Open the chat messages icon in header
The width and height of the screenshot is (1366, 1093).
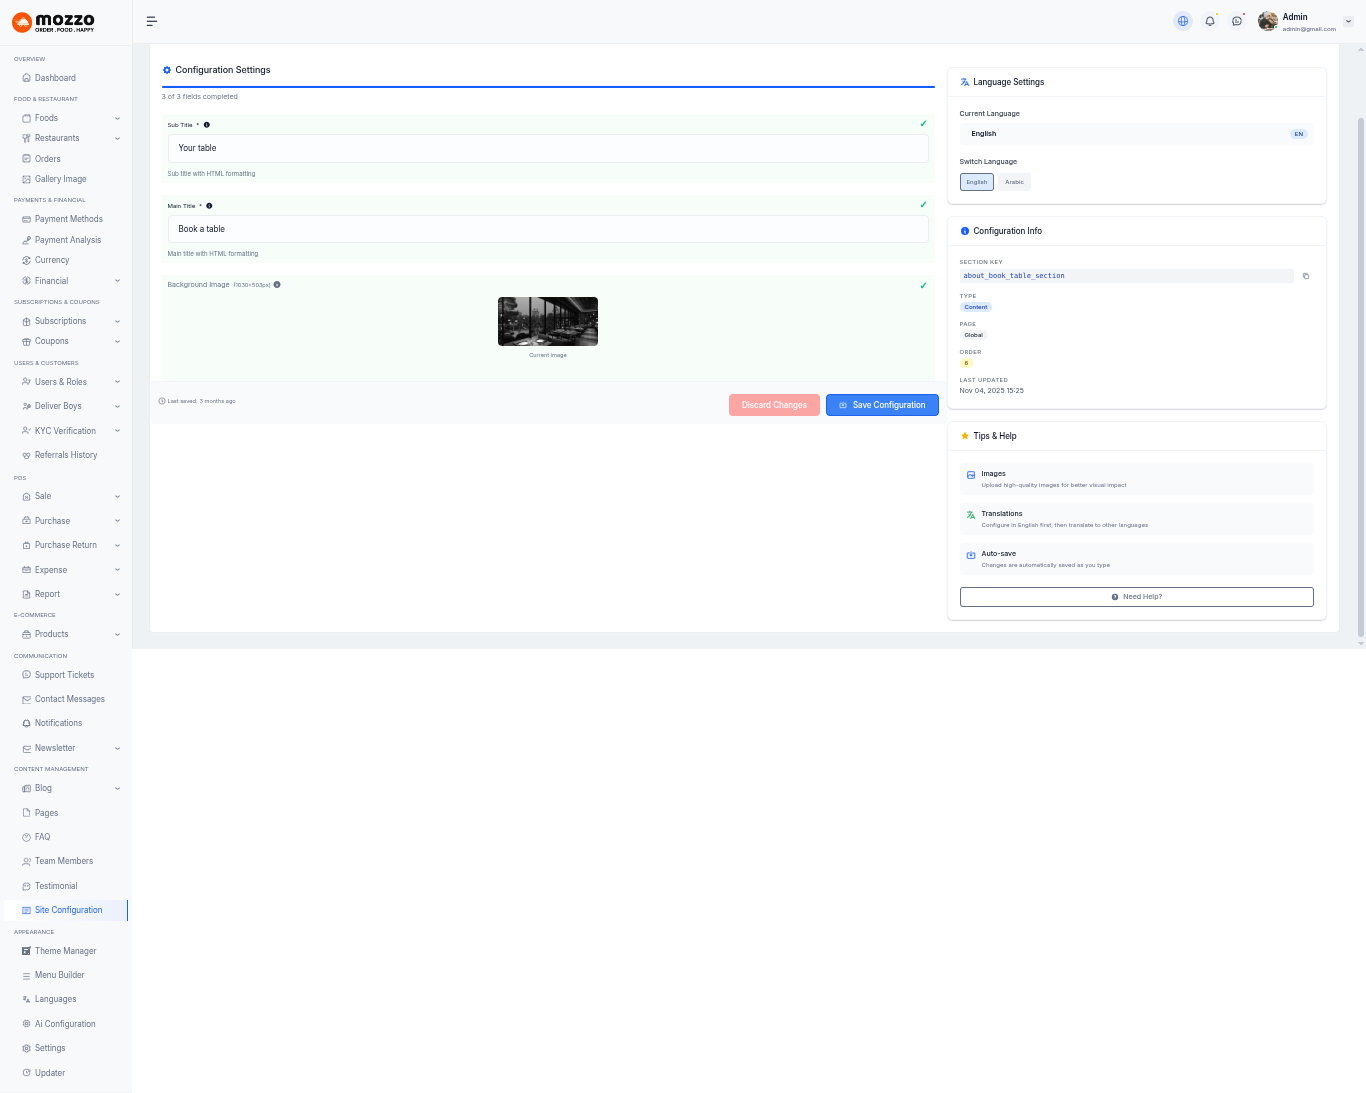pos(1237,21)
